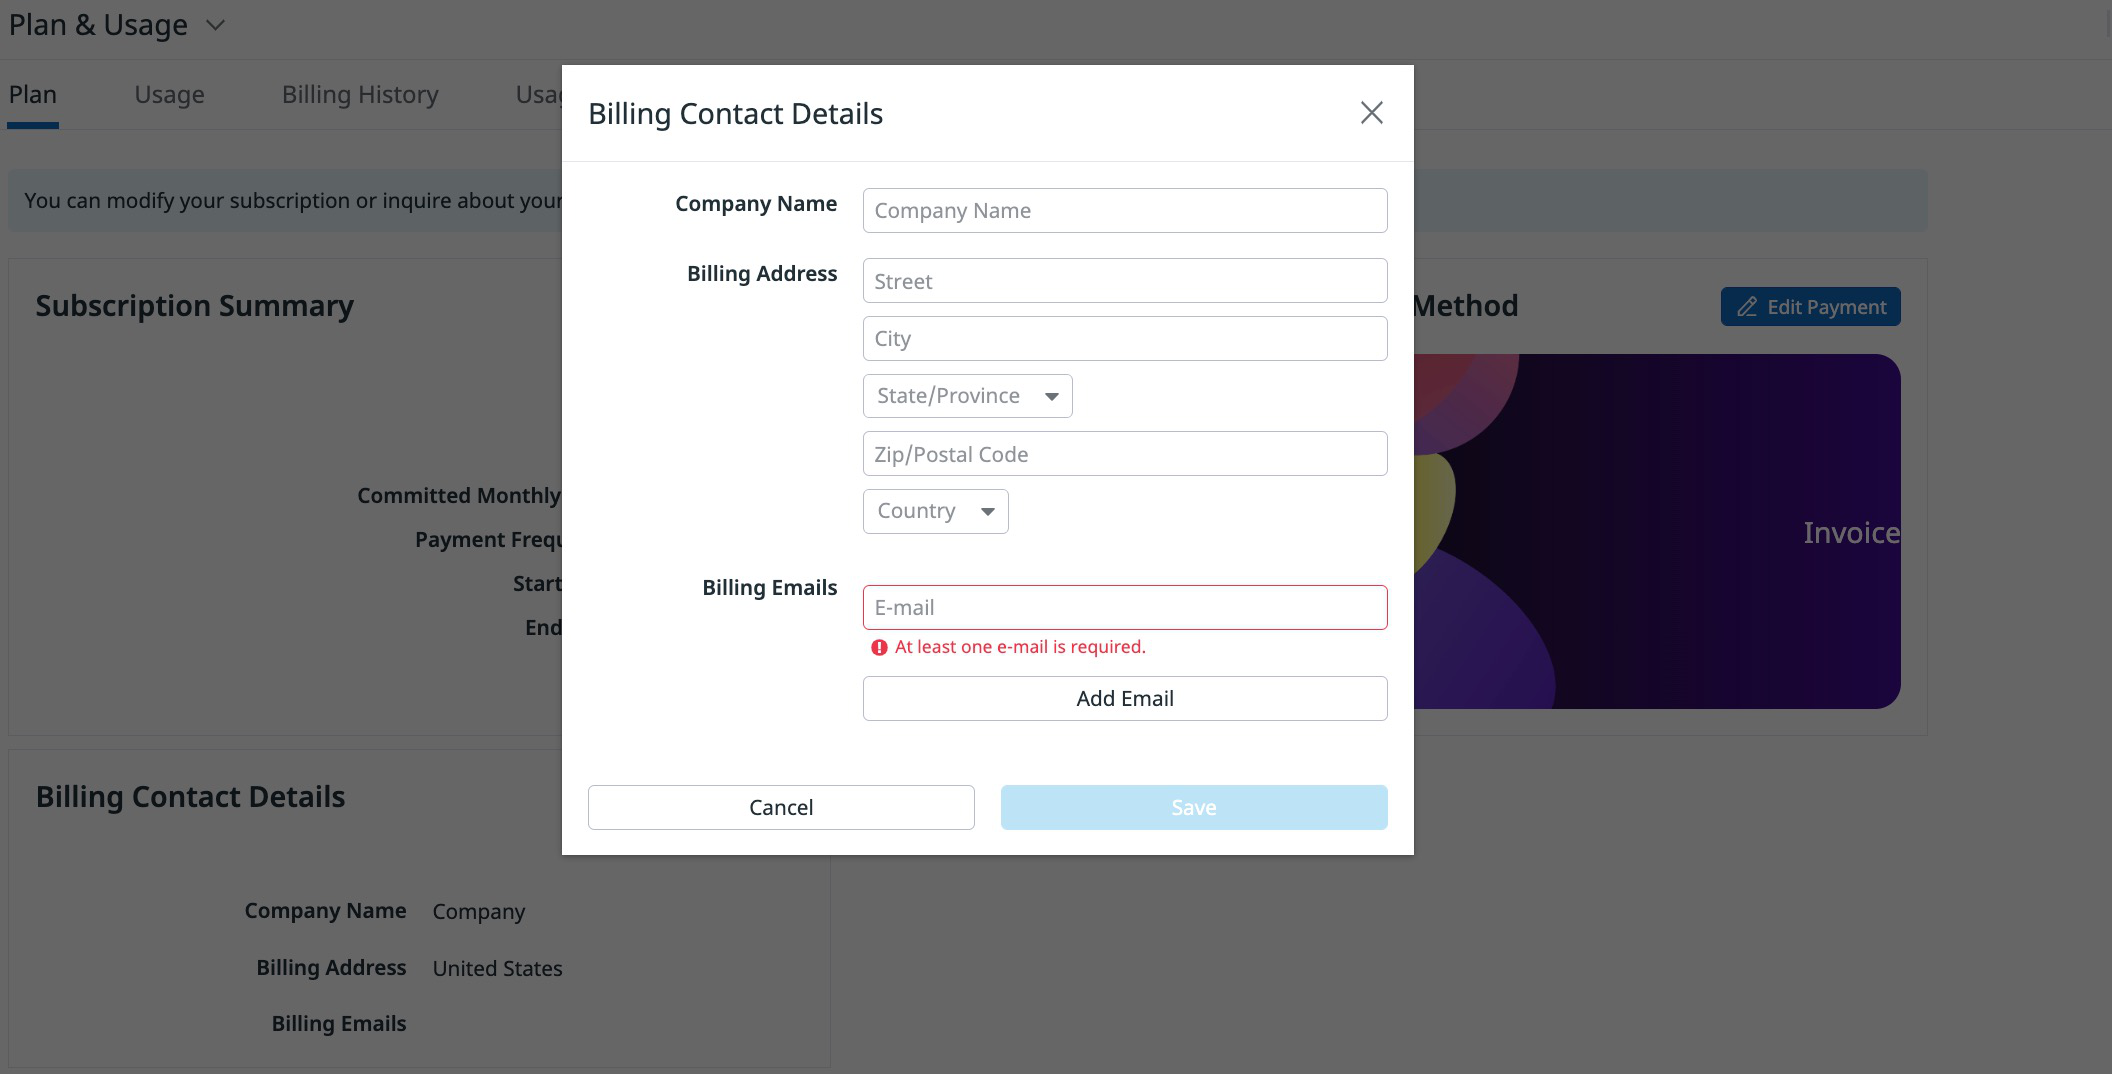The height and width of the screenshot is (1074, 2112).
Task: Open the State/Province dropdown
Action: point(967,396)
